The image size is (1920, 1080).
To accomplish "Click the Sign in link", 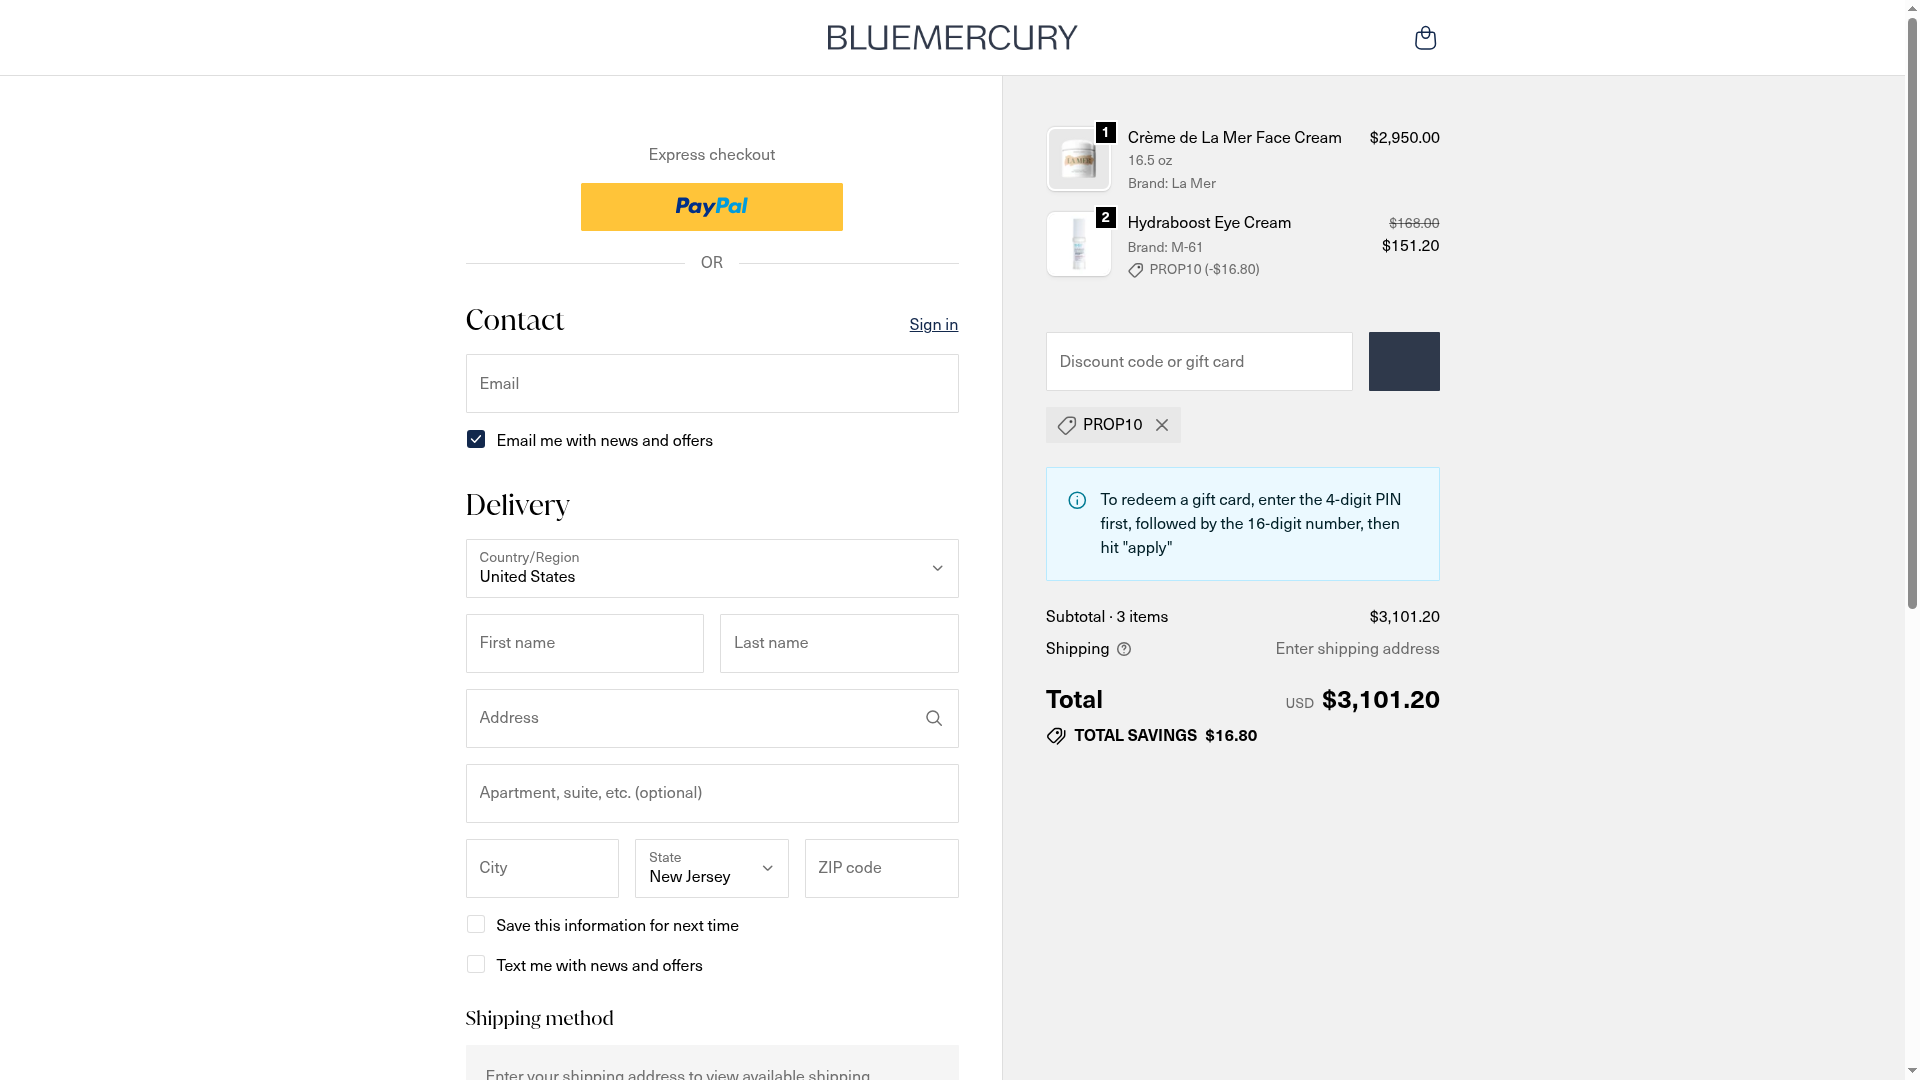I will (933, 324).
